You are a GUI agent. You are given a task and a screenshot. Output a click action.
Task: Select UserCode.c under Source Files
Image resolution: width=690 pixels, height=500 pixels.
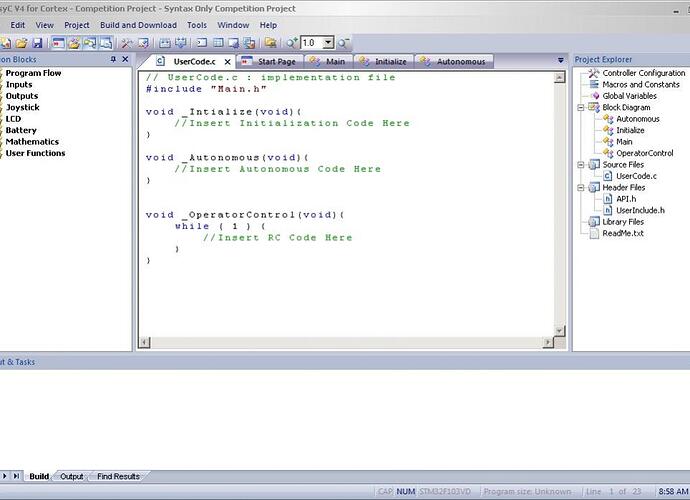pos(636,176)
